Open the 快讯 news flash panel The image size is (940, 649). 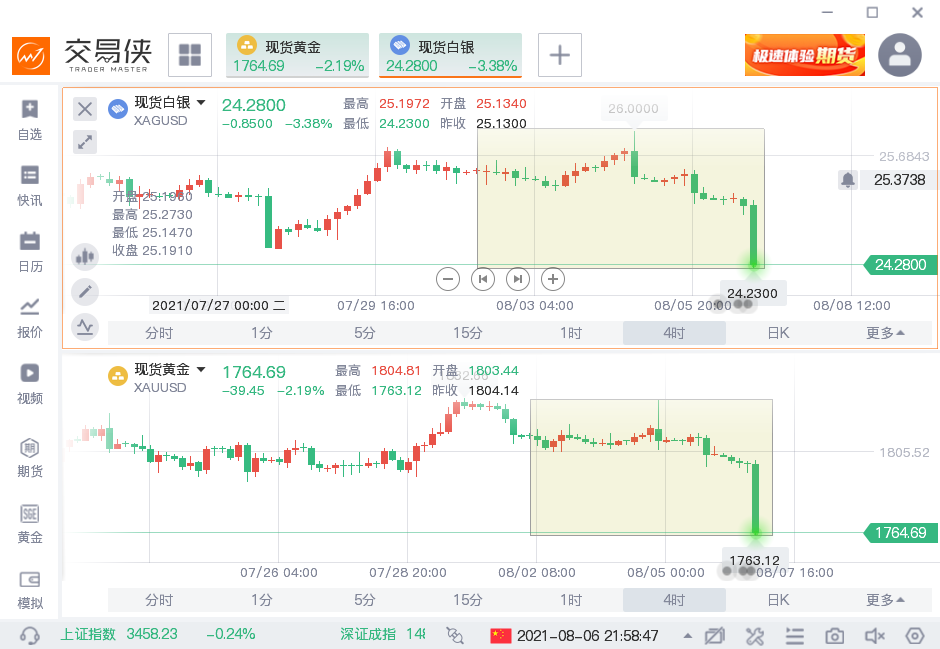(x=30, y=185)
